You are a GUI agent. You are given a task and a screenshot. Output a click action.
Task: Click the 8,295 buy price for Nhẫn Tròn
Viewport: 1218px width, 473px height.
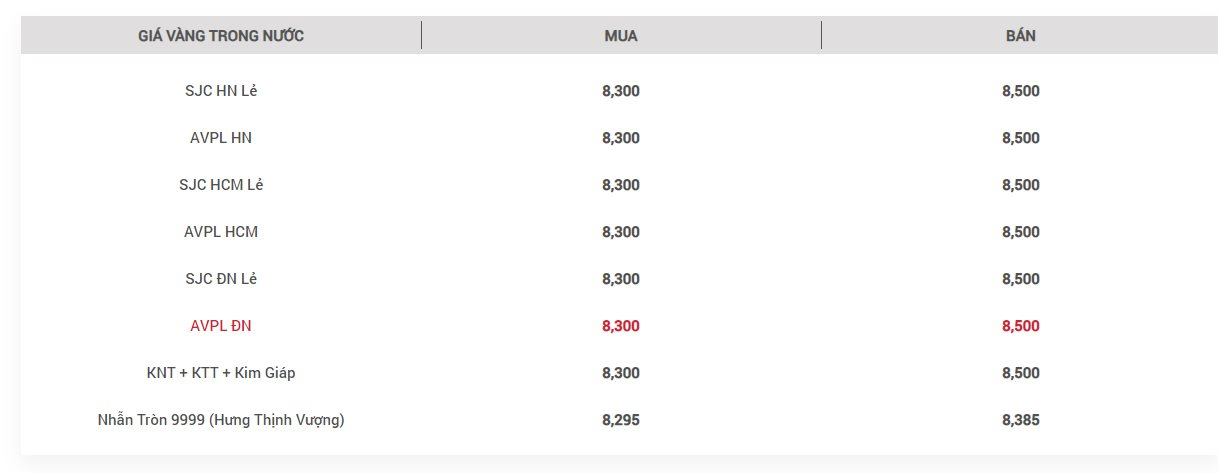[621, 420]
